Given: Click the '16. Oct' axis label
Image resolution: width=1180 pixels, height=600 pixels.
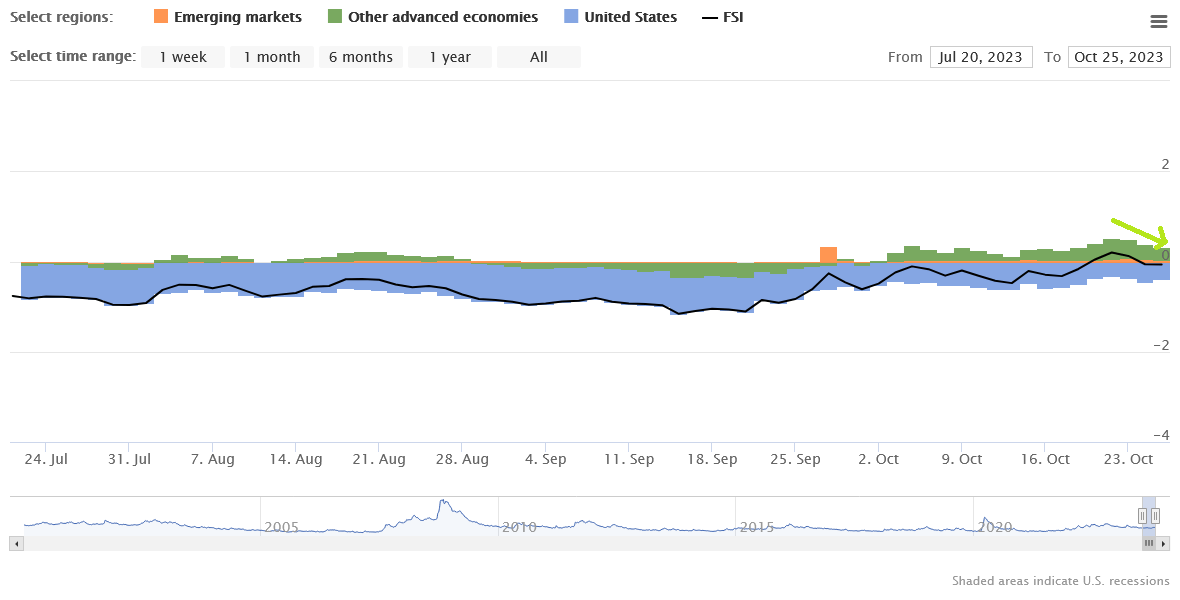Looking at the screenshot, I should 1045,459.
